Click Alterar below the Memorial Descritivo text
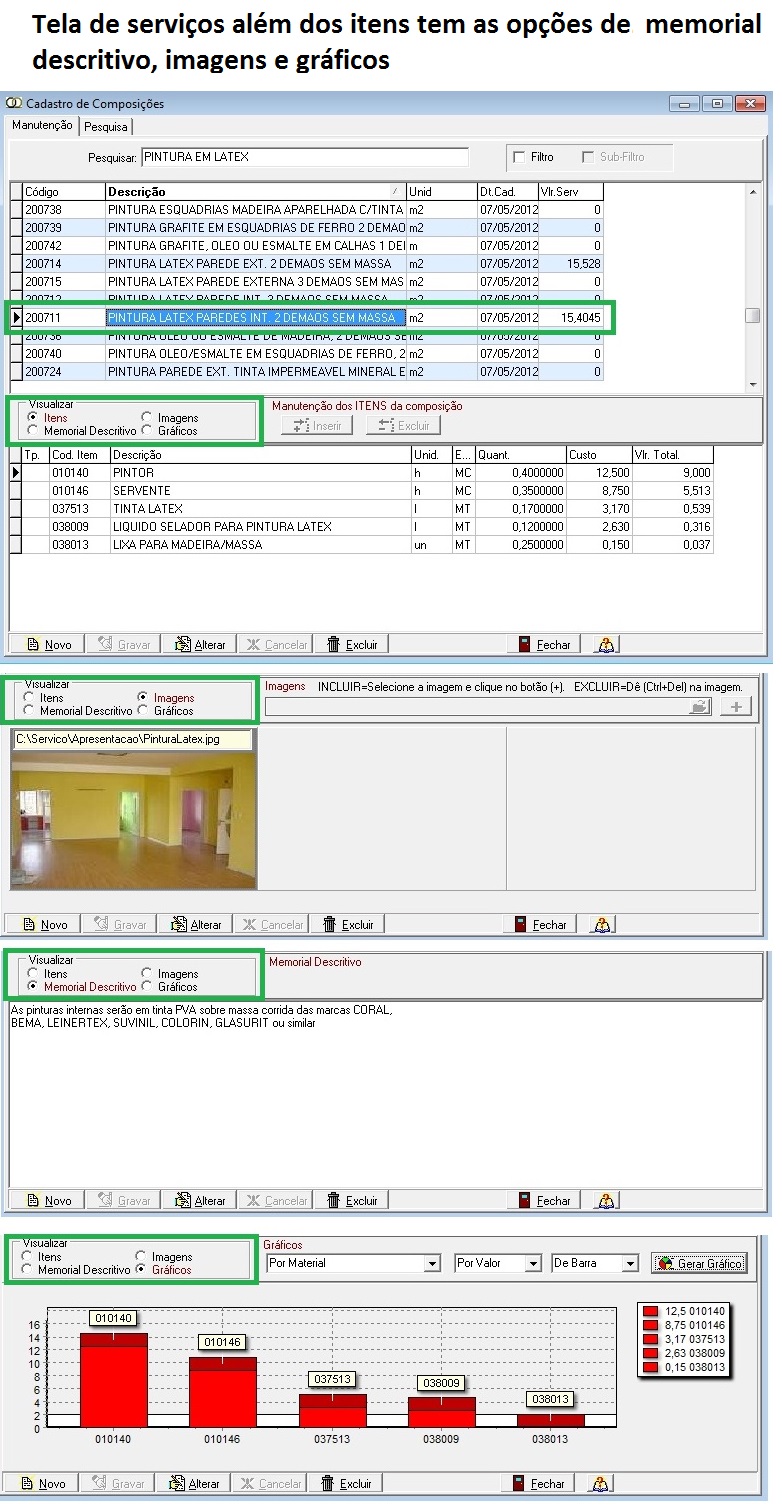782x1510 pixels. click(x=200, y=1201)
